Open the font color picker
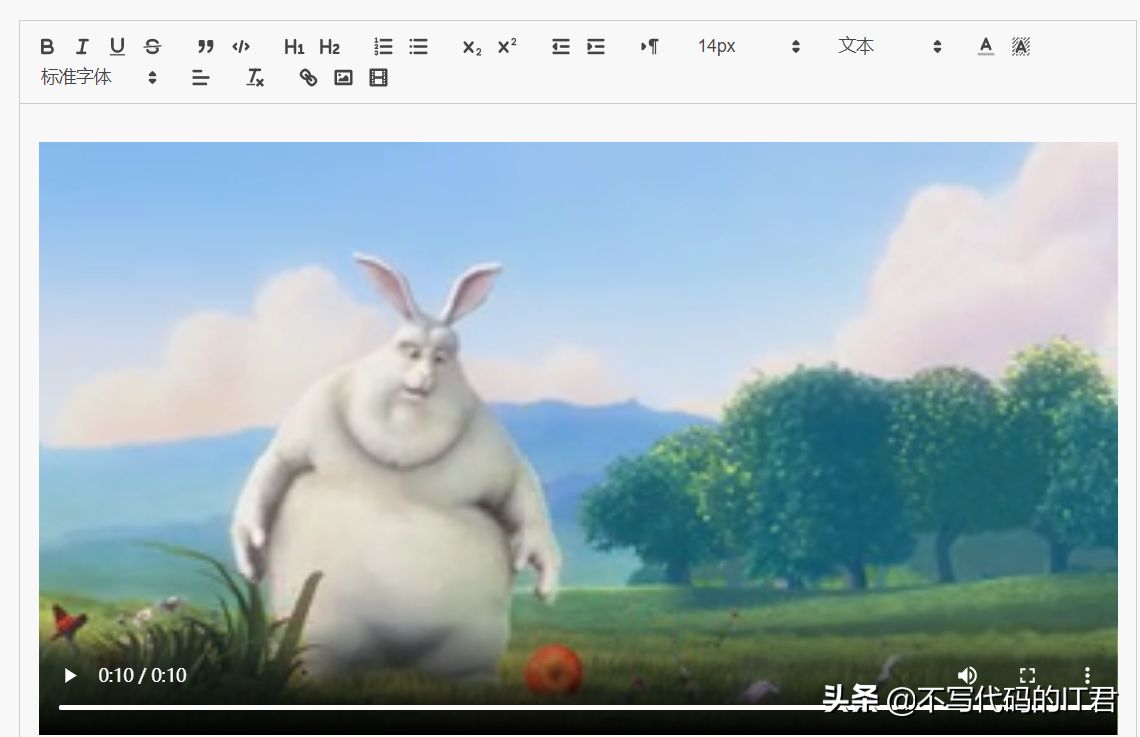The image size is (1140, 737). tap(985, 45)
